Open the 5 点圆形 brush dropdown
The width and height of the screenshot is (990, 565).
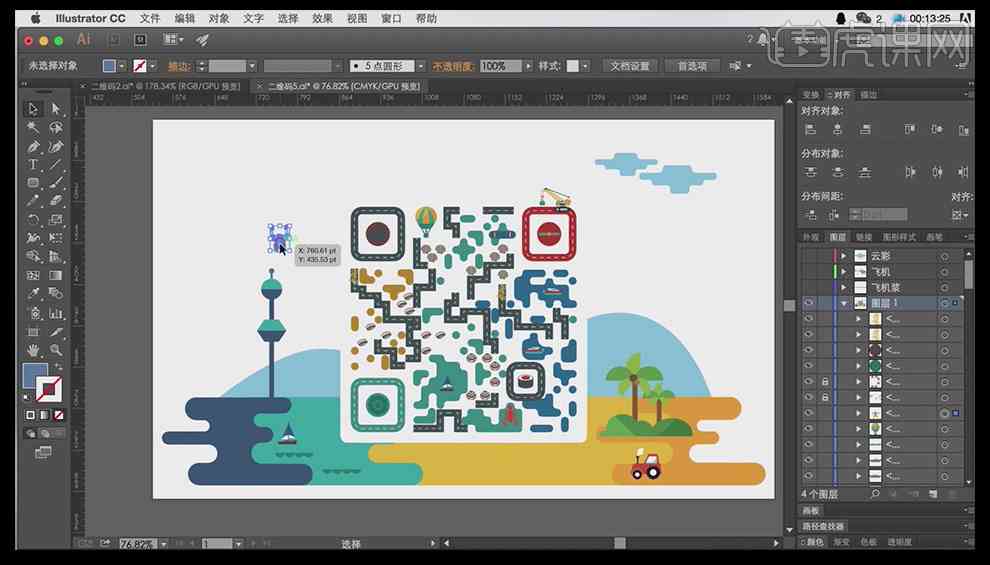point(420,66)
